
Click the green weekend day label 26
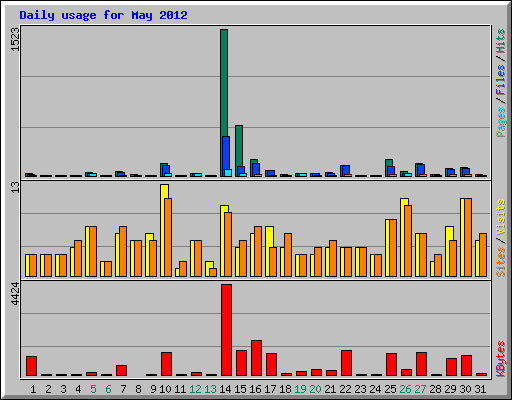point(405,389)
